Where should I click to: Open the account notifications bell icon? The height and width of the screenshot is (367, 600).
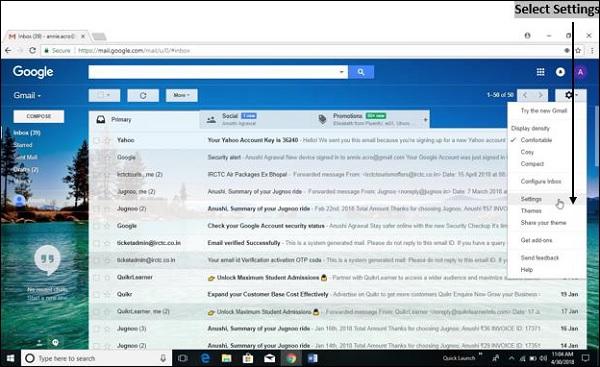click(x=560, y=72)
